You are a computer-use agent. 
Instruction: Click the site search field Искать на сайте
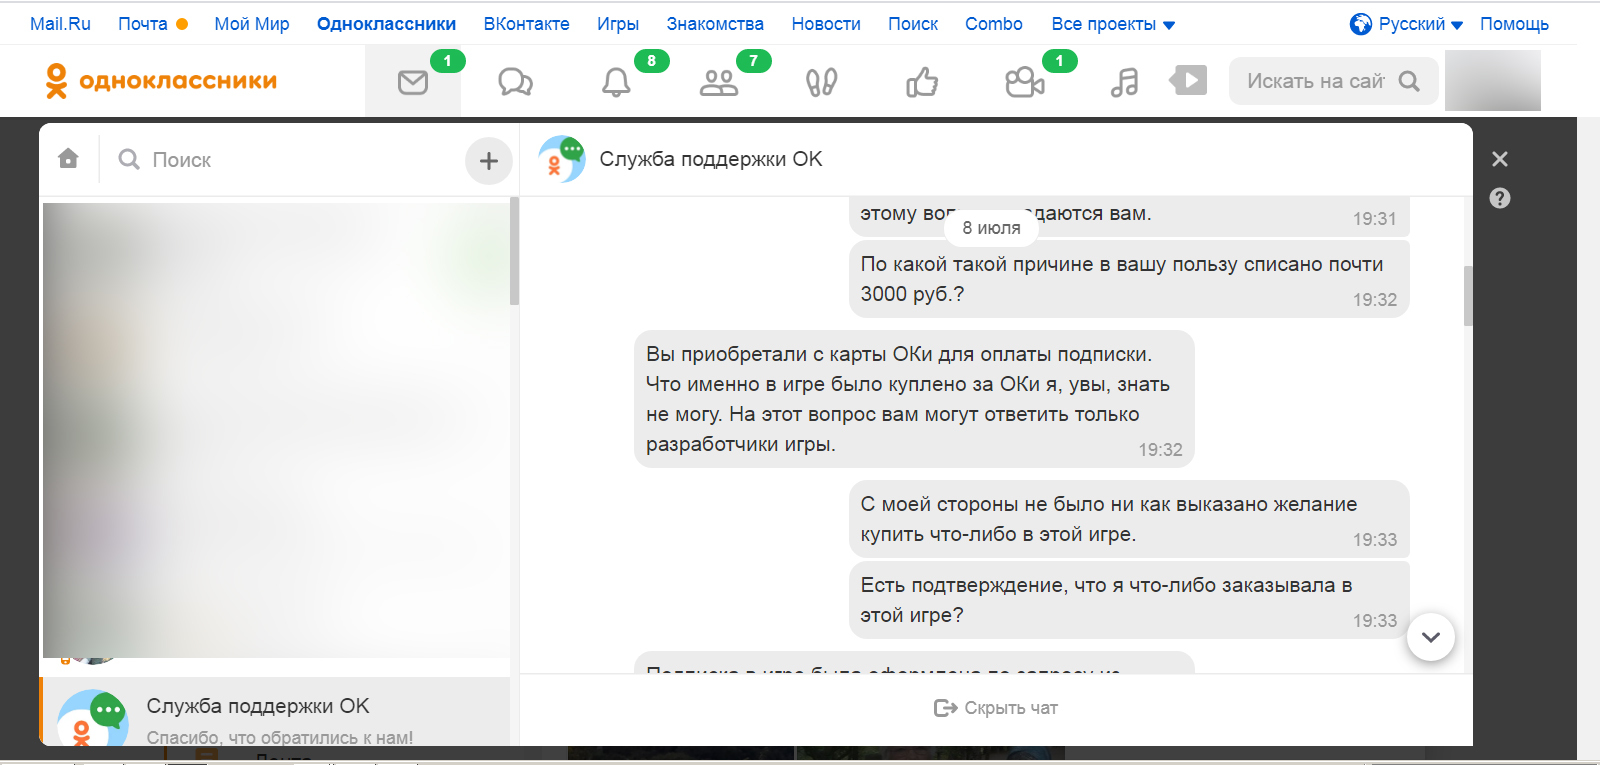(x=1315, y=81)
